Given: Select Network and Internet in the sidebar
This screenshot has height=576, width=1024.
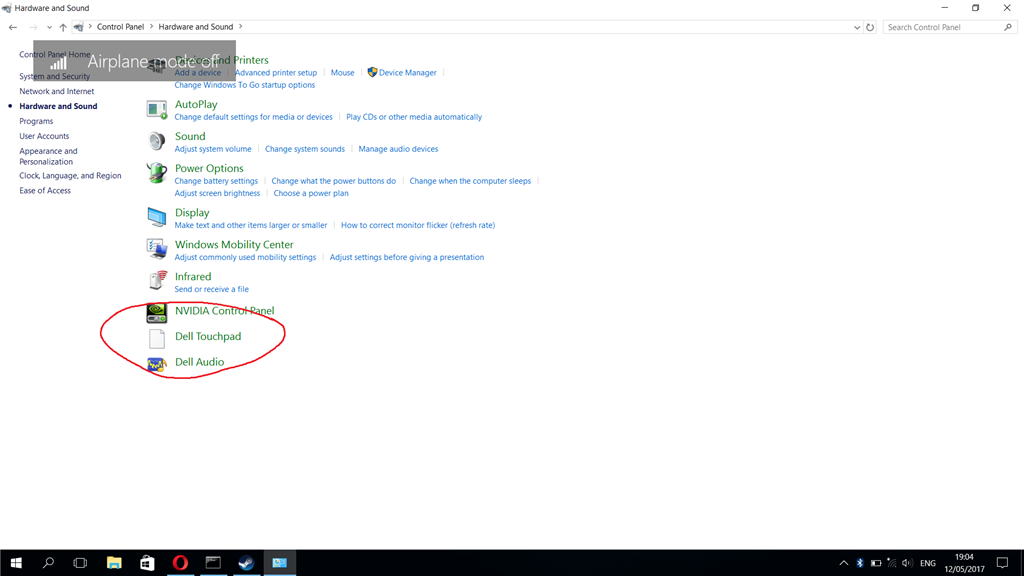Looking at the screenshot, I should [x=57, y=91].
